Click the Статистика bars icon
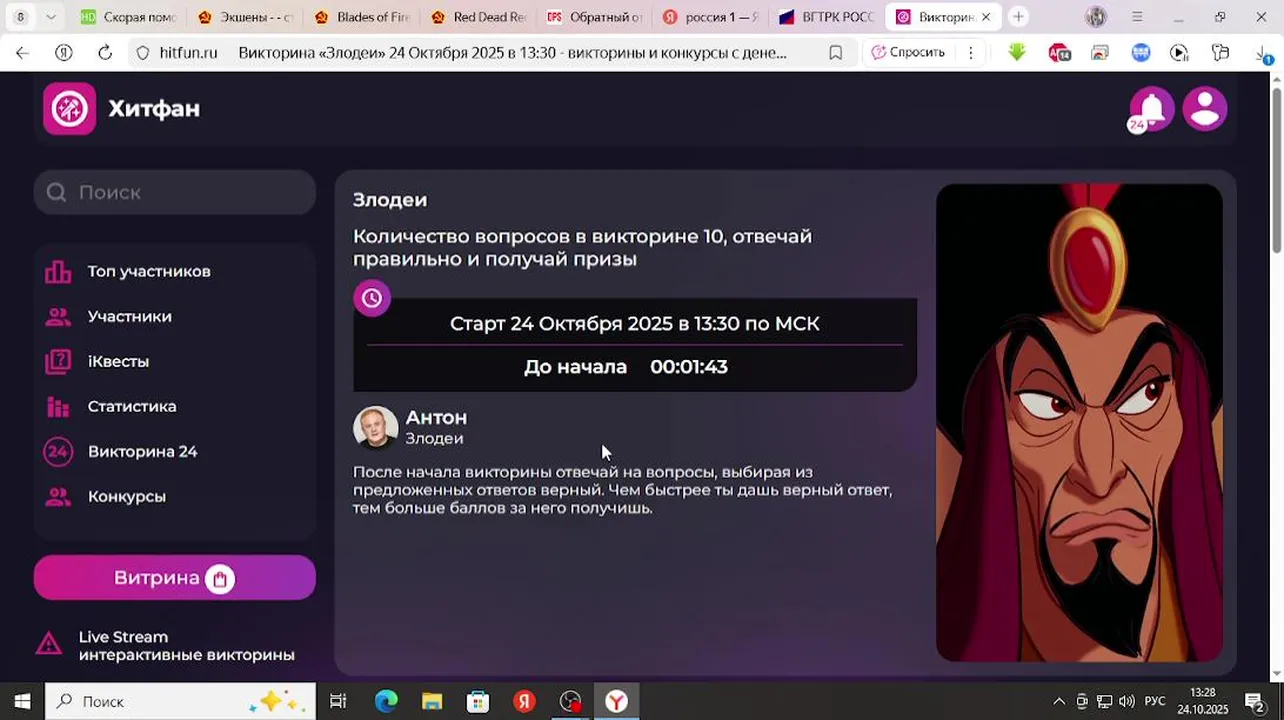This screenshot has height=720, width=1284. (x=58, y=406)
